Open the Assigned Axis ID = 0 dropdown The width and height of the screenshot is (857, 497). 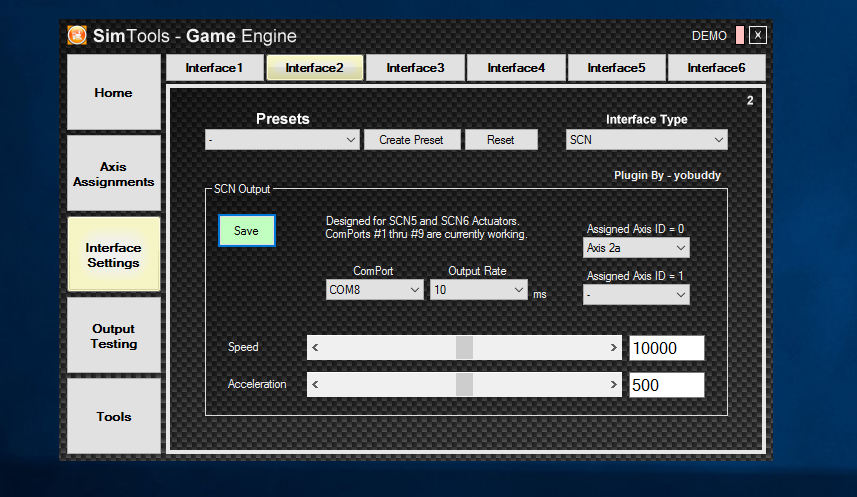tap(636, 248)
